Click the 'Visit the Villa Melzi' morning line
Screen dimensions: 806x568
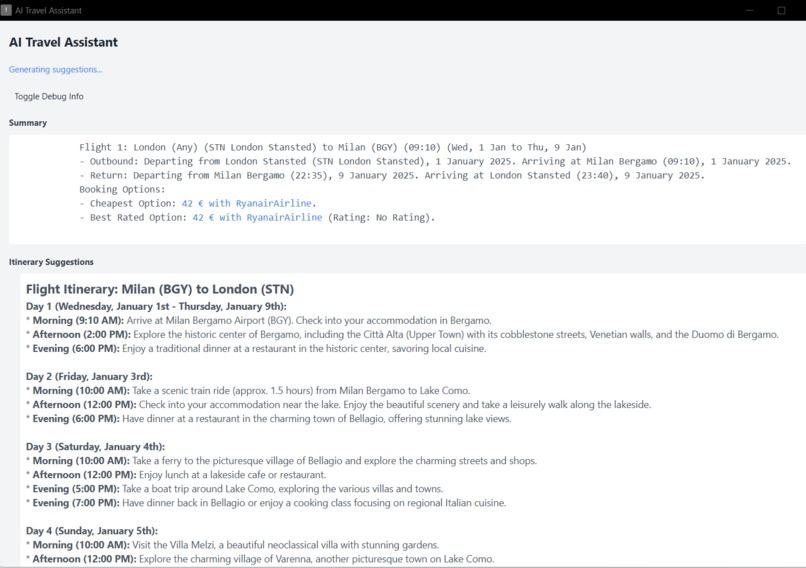coord(232,545)
